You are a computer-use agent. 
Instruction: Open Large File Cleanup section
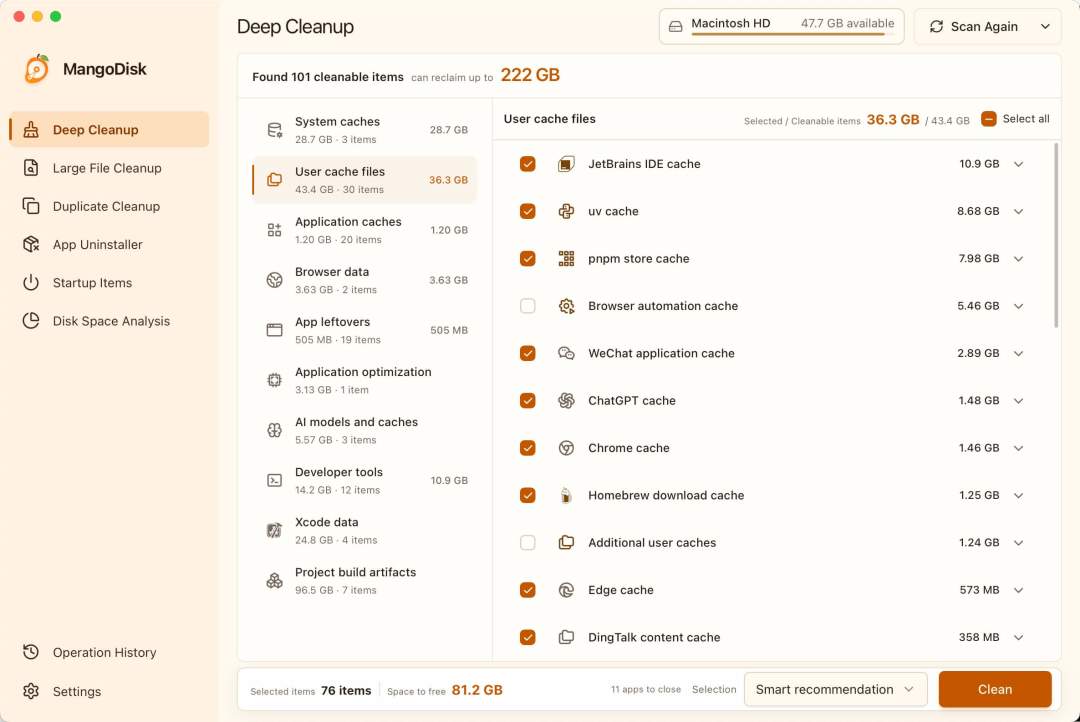point(110,168)
